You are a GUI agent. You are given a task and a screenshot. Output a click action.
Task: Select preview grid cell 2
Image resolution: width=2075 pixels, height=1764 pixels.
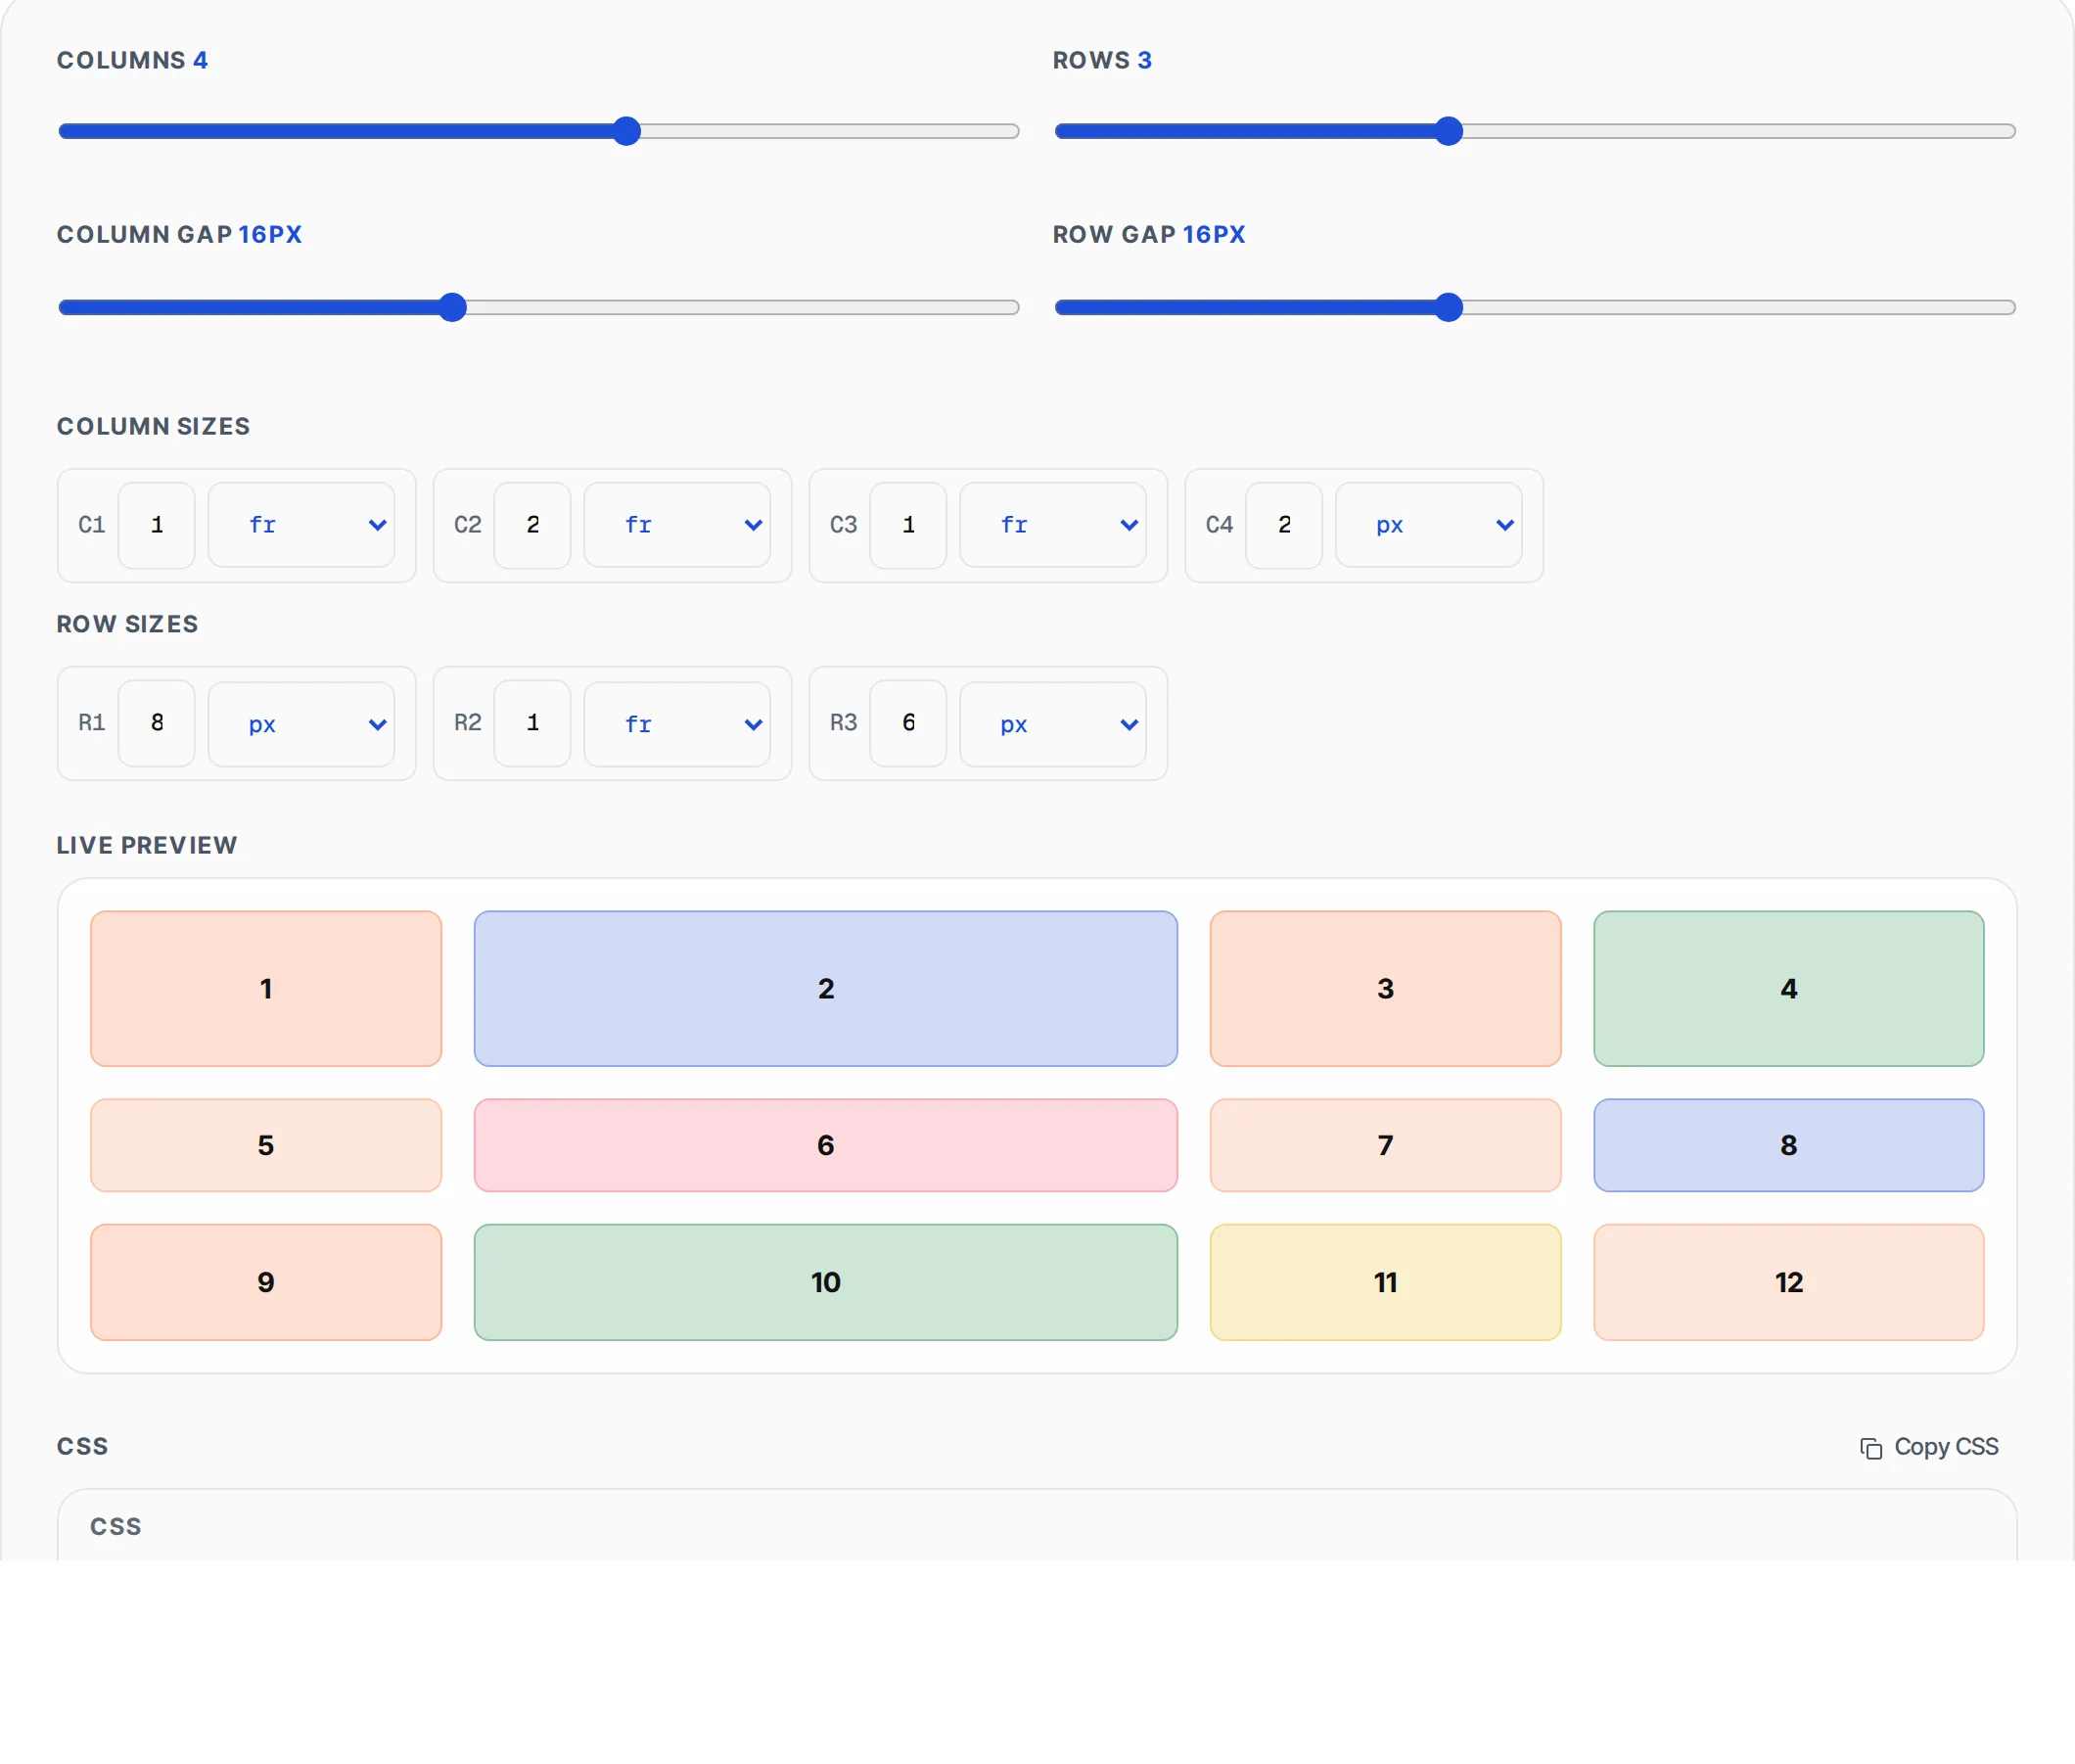pos(826,988)
